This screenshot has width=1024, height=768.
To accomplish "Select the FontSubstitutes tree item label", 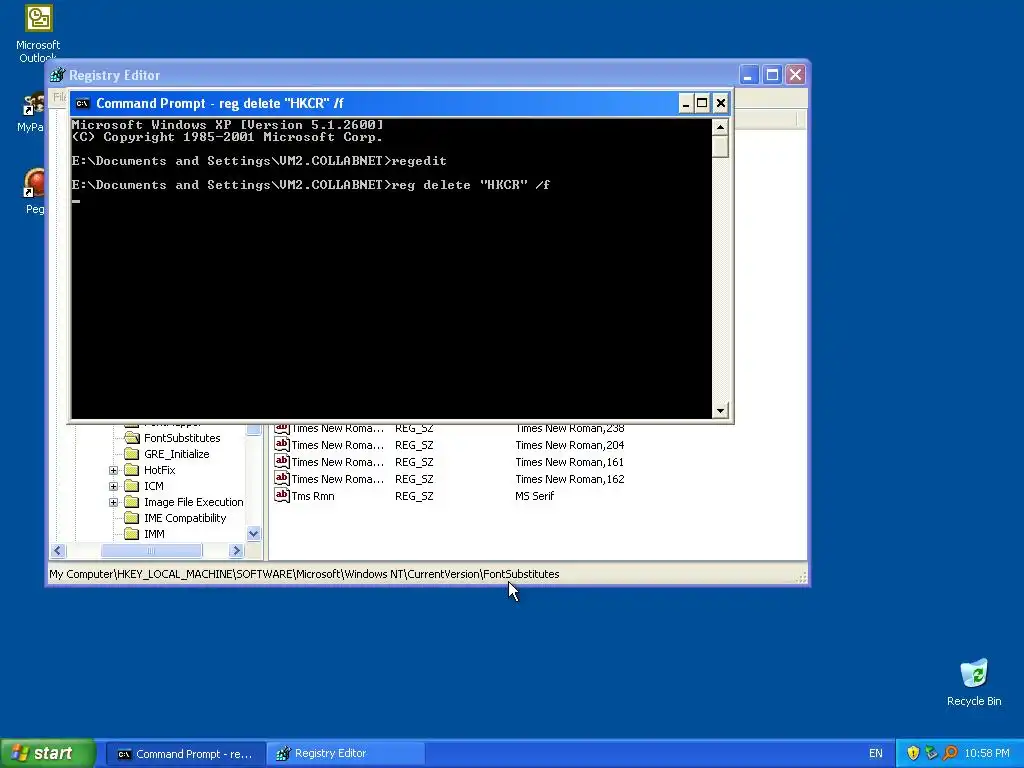I will 182,438.
